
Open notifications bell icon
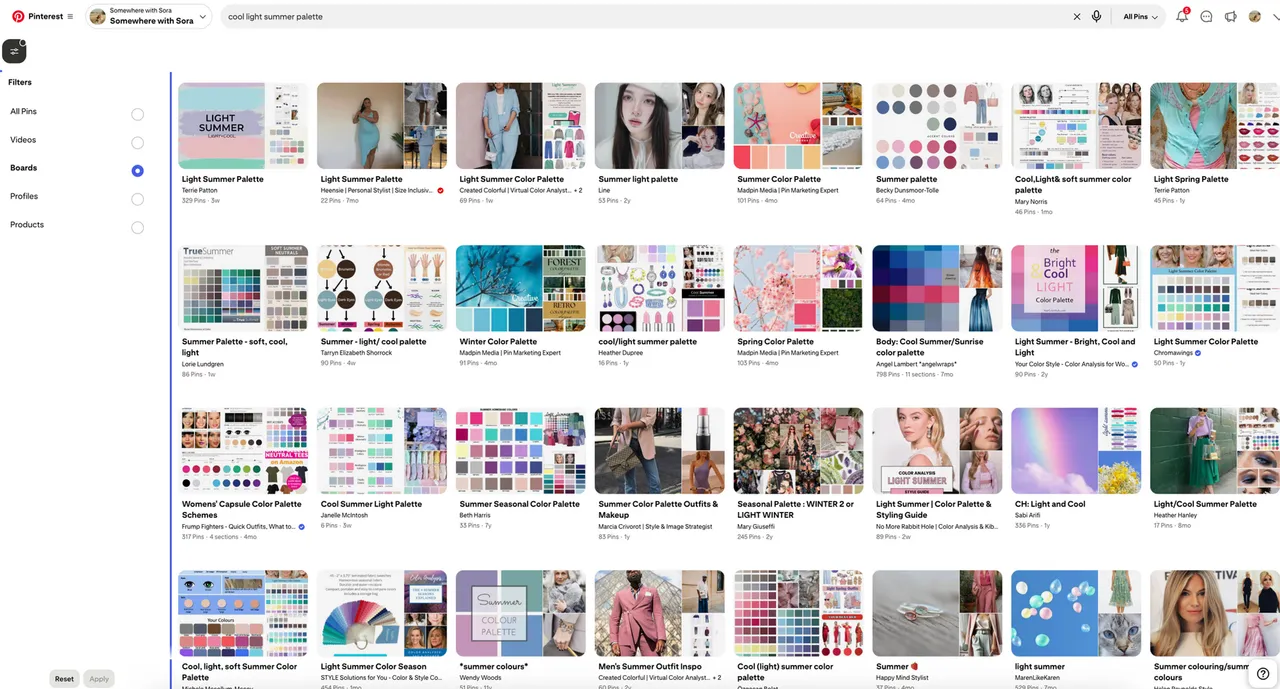point(1181,17)
